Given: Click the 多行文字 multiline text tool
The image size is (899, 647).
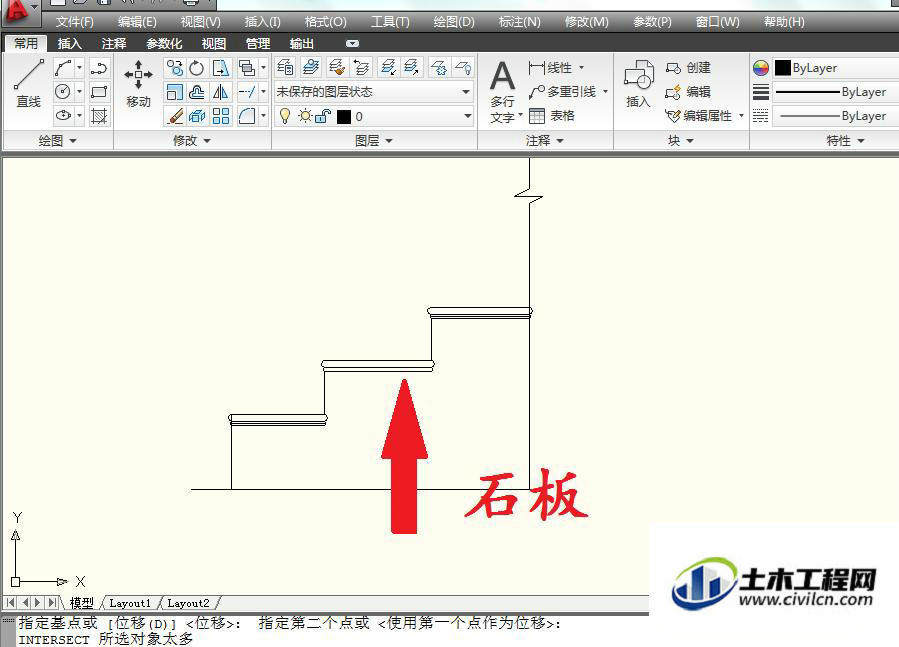Looking at the screenshot, I should [502, 92].
